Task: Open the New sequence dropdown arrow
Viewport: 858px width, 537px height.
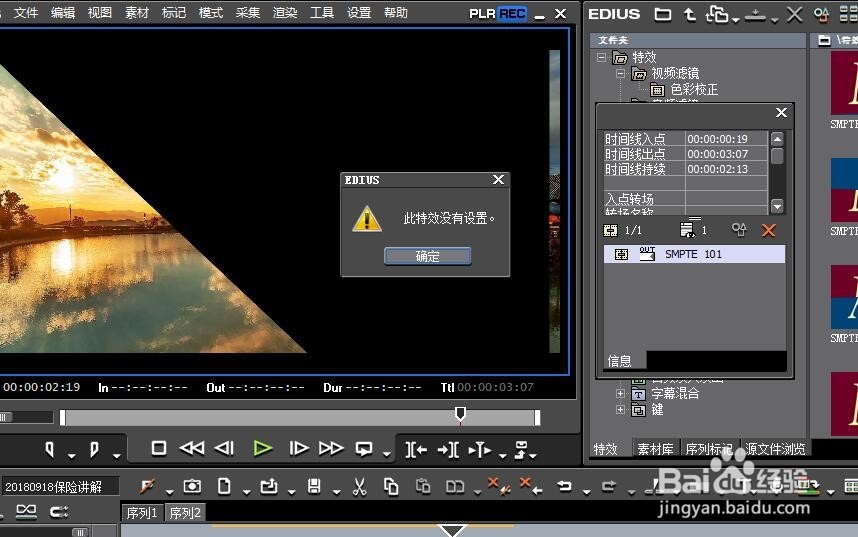Action: click(x=247, y=492)
